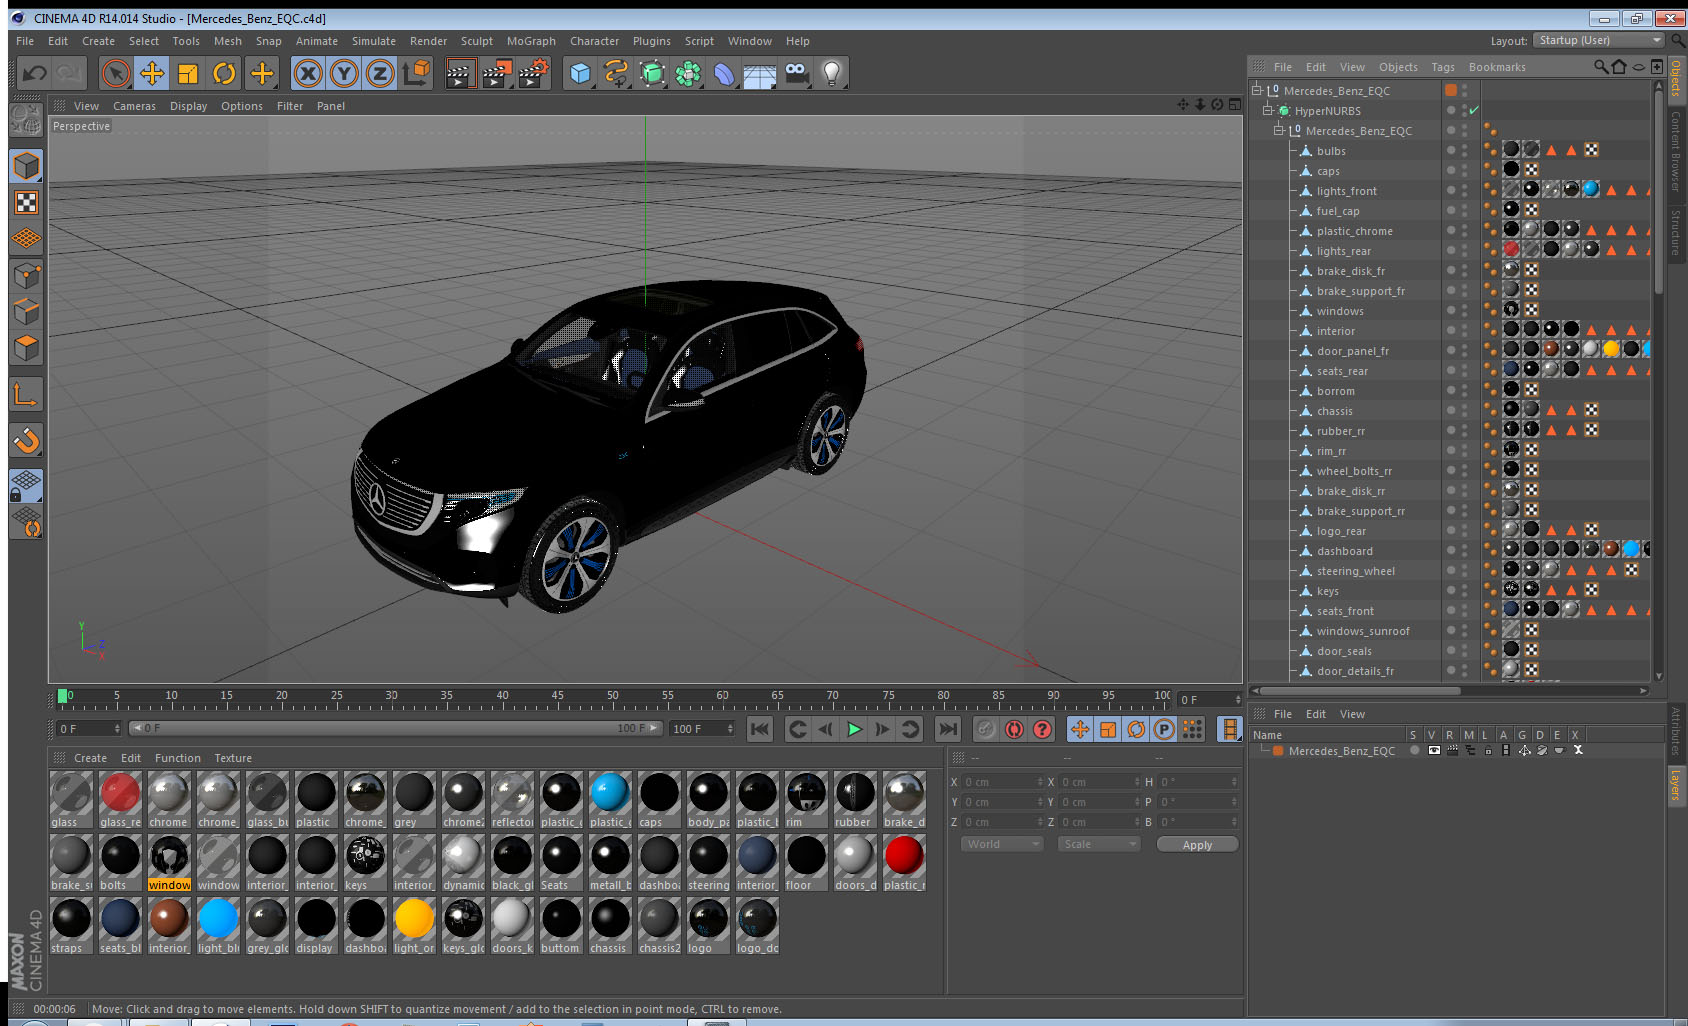The height and width of the screenshot is (1026, 1688).
Task: Select the Scale tool in top toolbar
Action: coord(188,73)
